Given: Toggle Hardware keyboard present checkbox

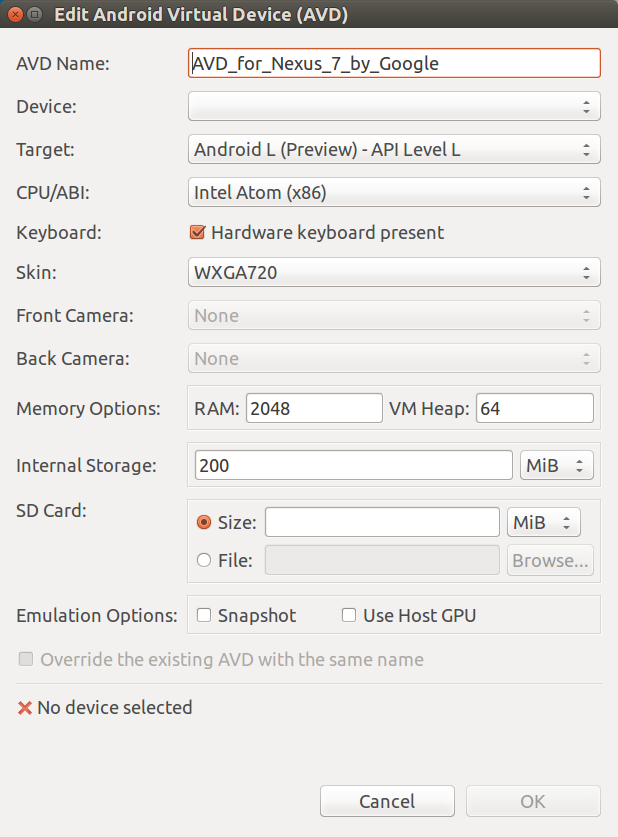Looking at the screenshot, I should (197, 232).
